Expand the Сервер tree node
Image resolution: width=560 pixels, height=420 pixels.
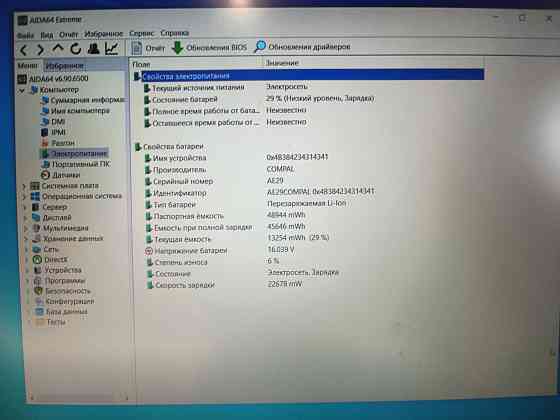click(x=25, y=207)
